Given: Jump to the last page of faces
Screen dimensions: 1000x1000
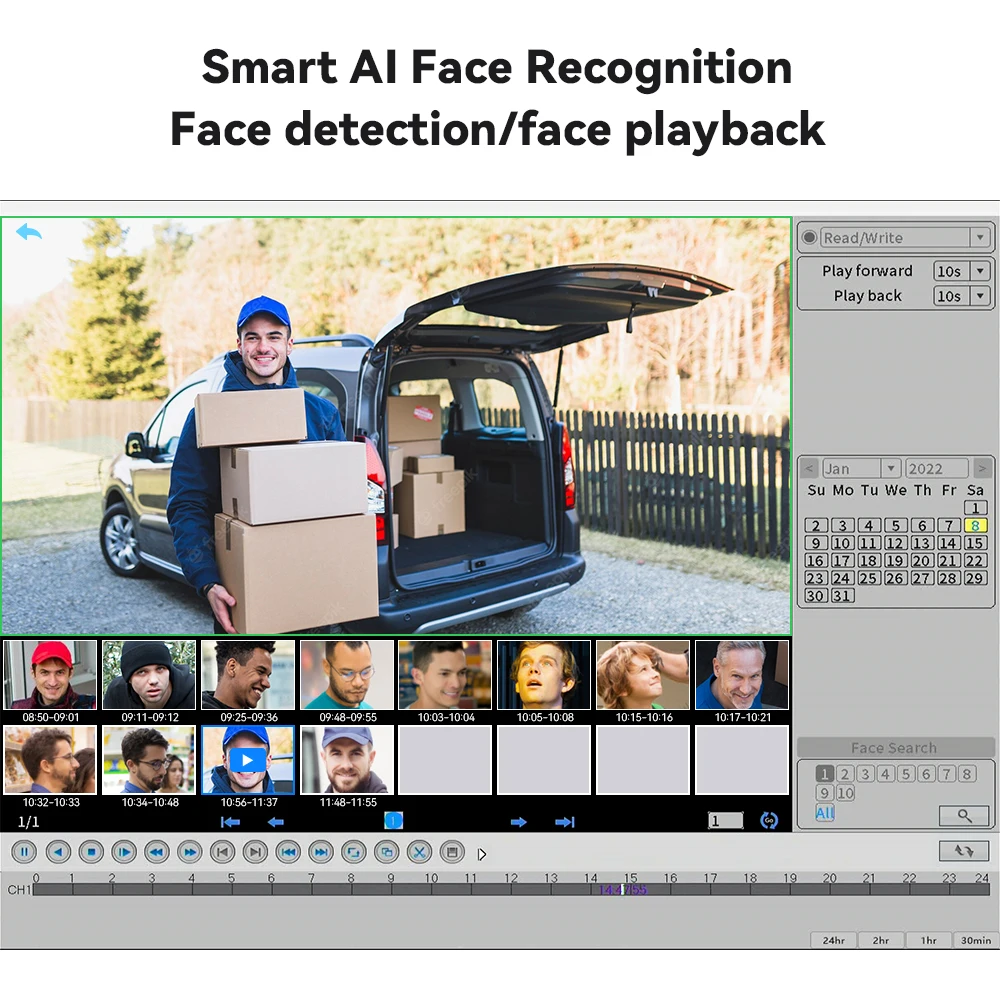Looking at the screenshot, I should coord(565,822).
